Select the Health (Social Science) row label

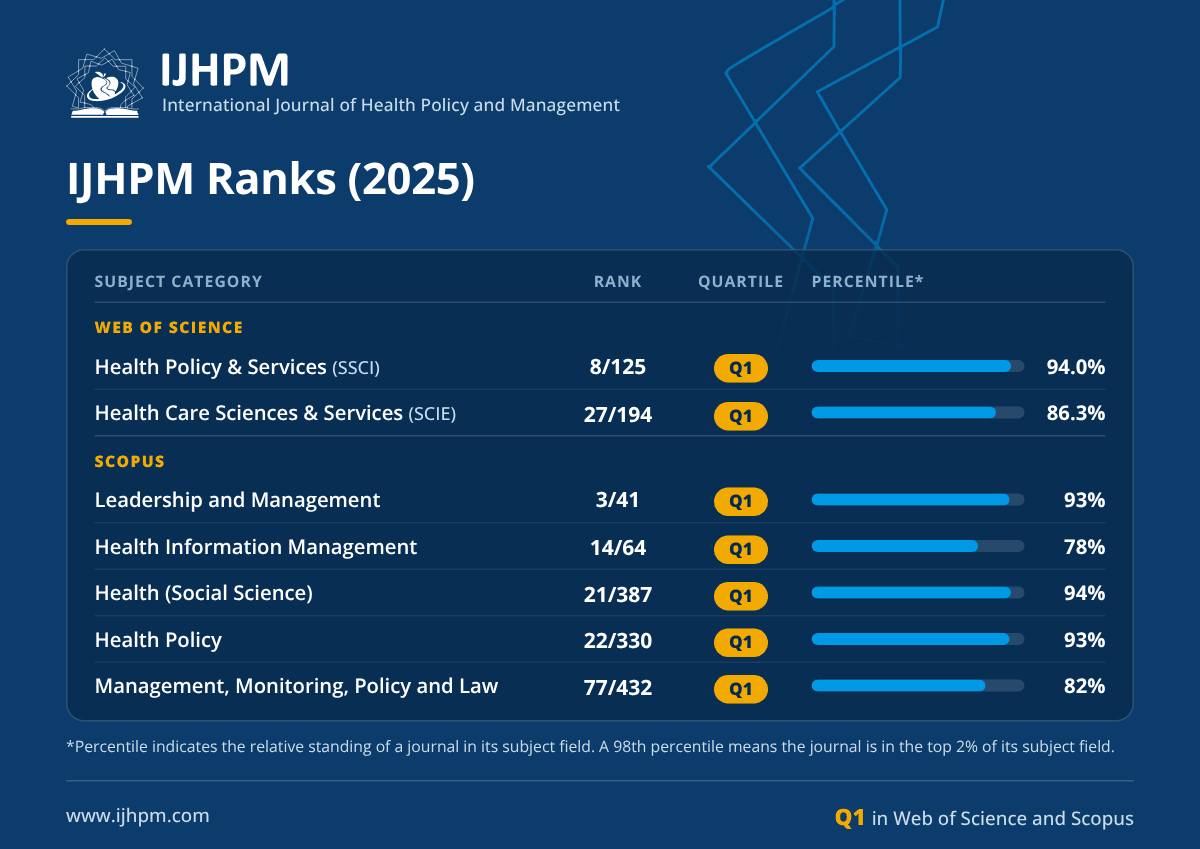tap(204, 593)
